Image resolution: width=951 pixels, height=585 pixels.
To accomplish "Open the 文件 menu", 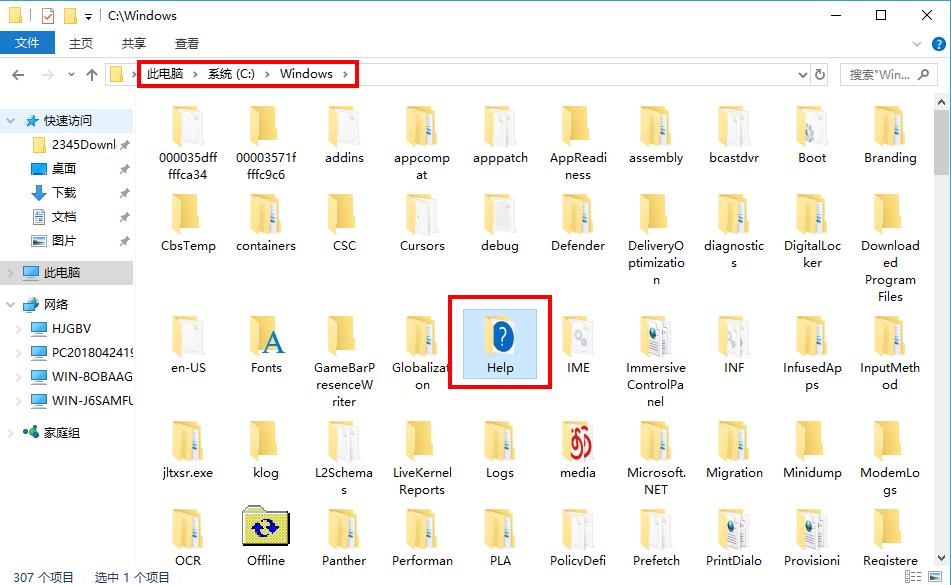I will point(27,43).
